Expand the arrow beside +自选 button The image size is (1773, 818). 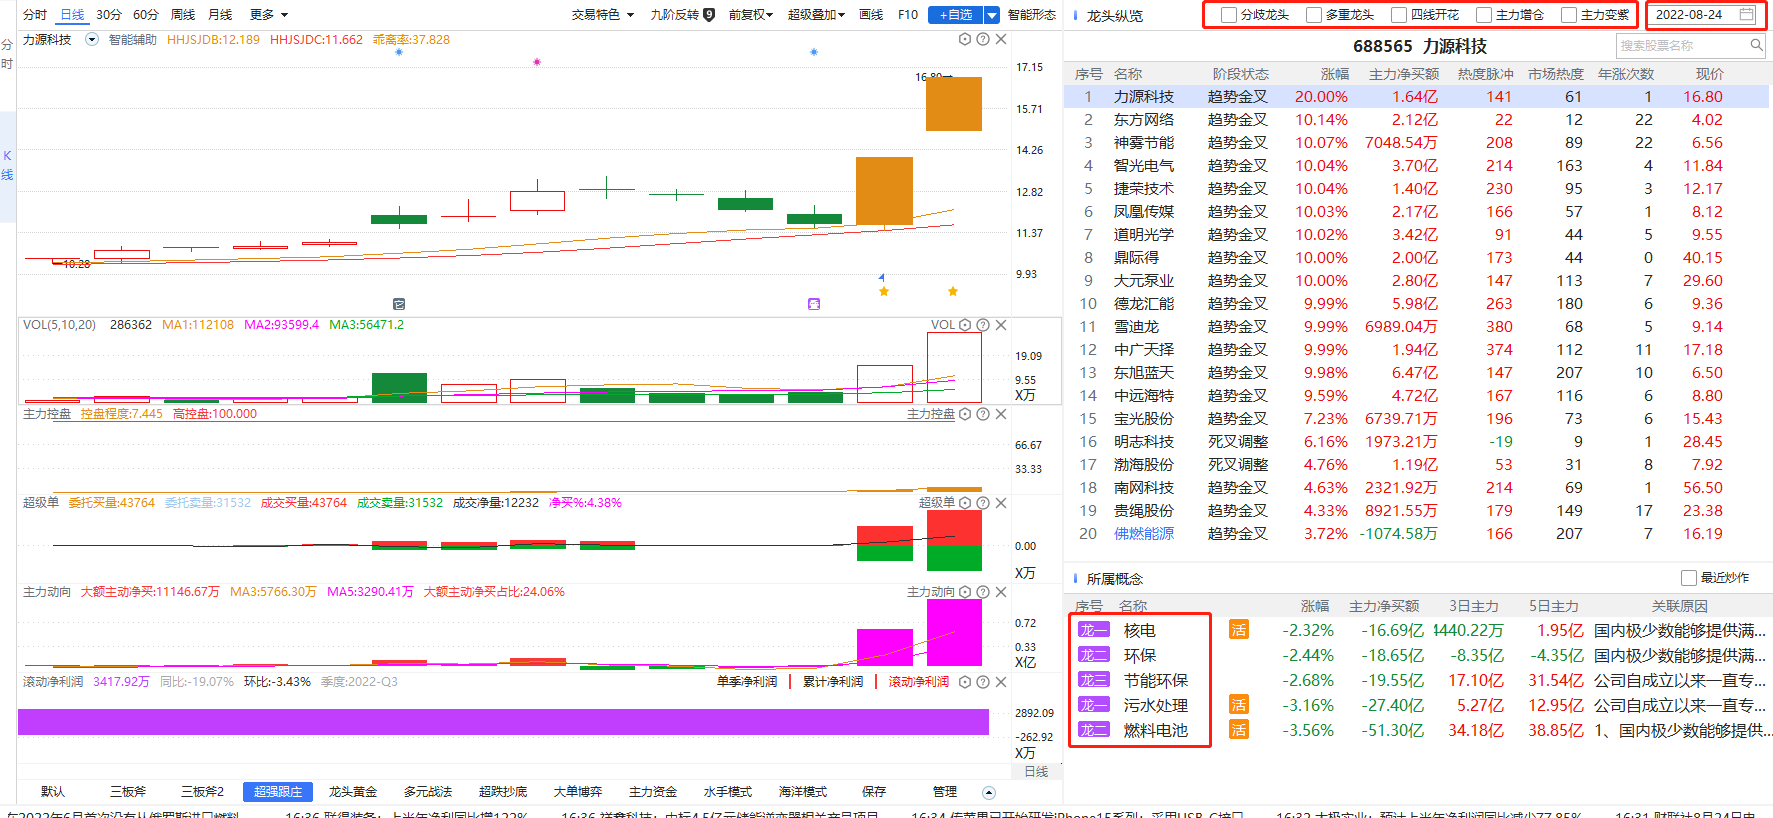click(x=992, y=15)
